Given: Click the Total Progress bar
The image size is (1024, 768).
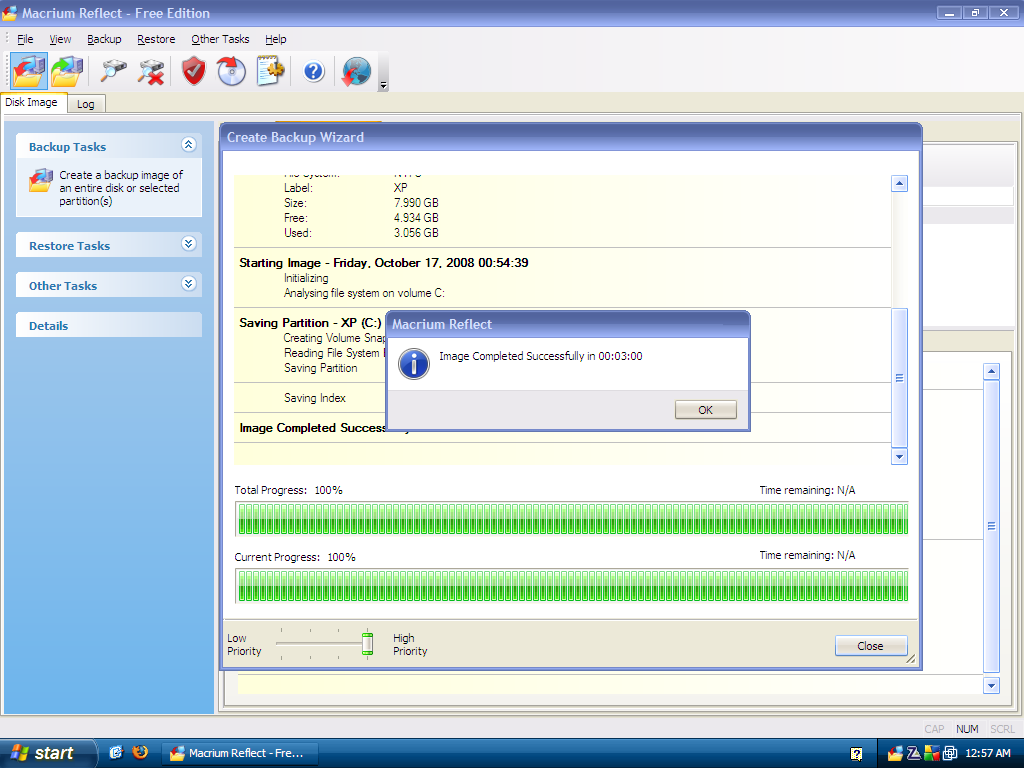Looking at the screenshot, I should click(572, 519).
